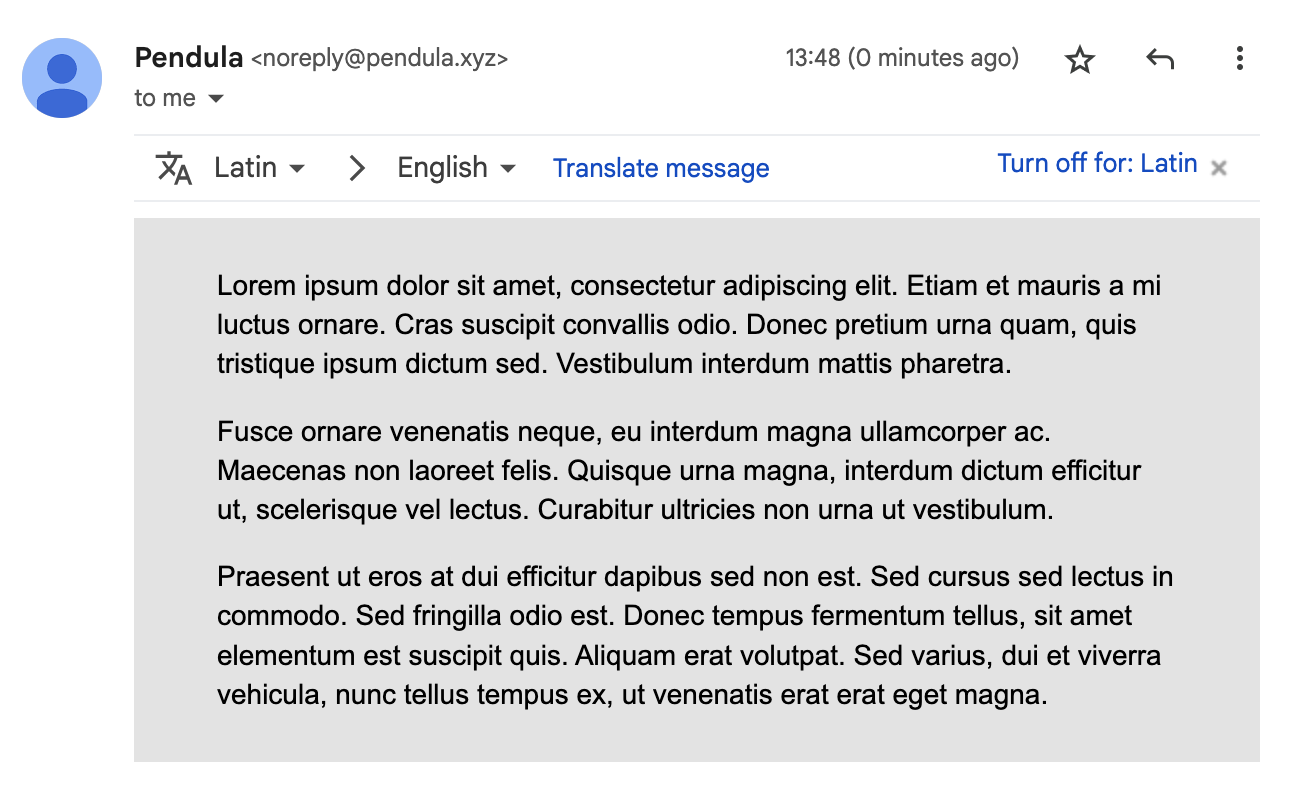
Task: Click the paragraph starting "Lorem ipsum dolor"
Action: point(689,325)
